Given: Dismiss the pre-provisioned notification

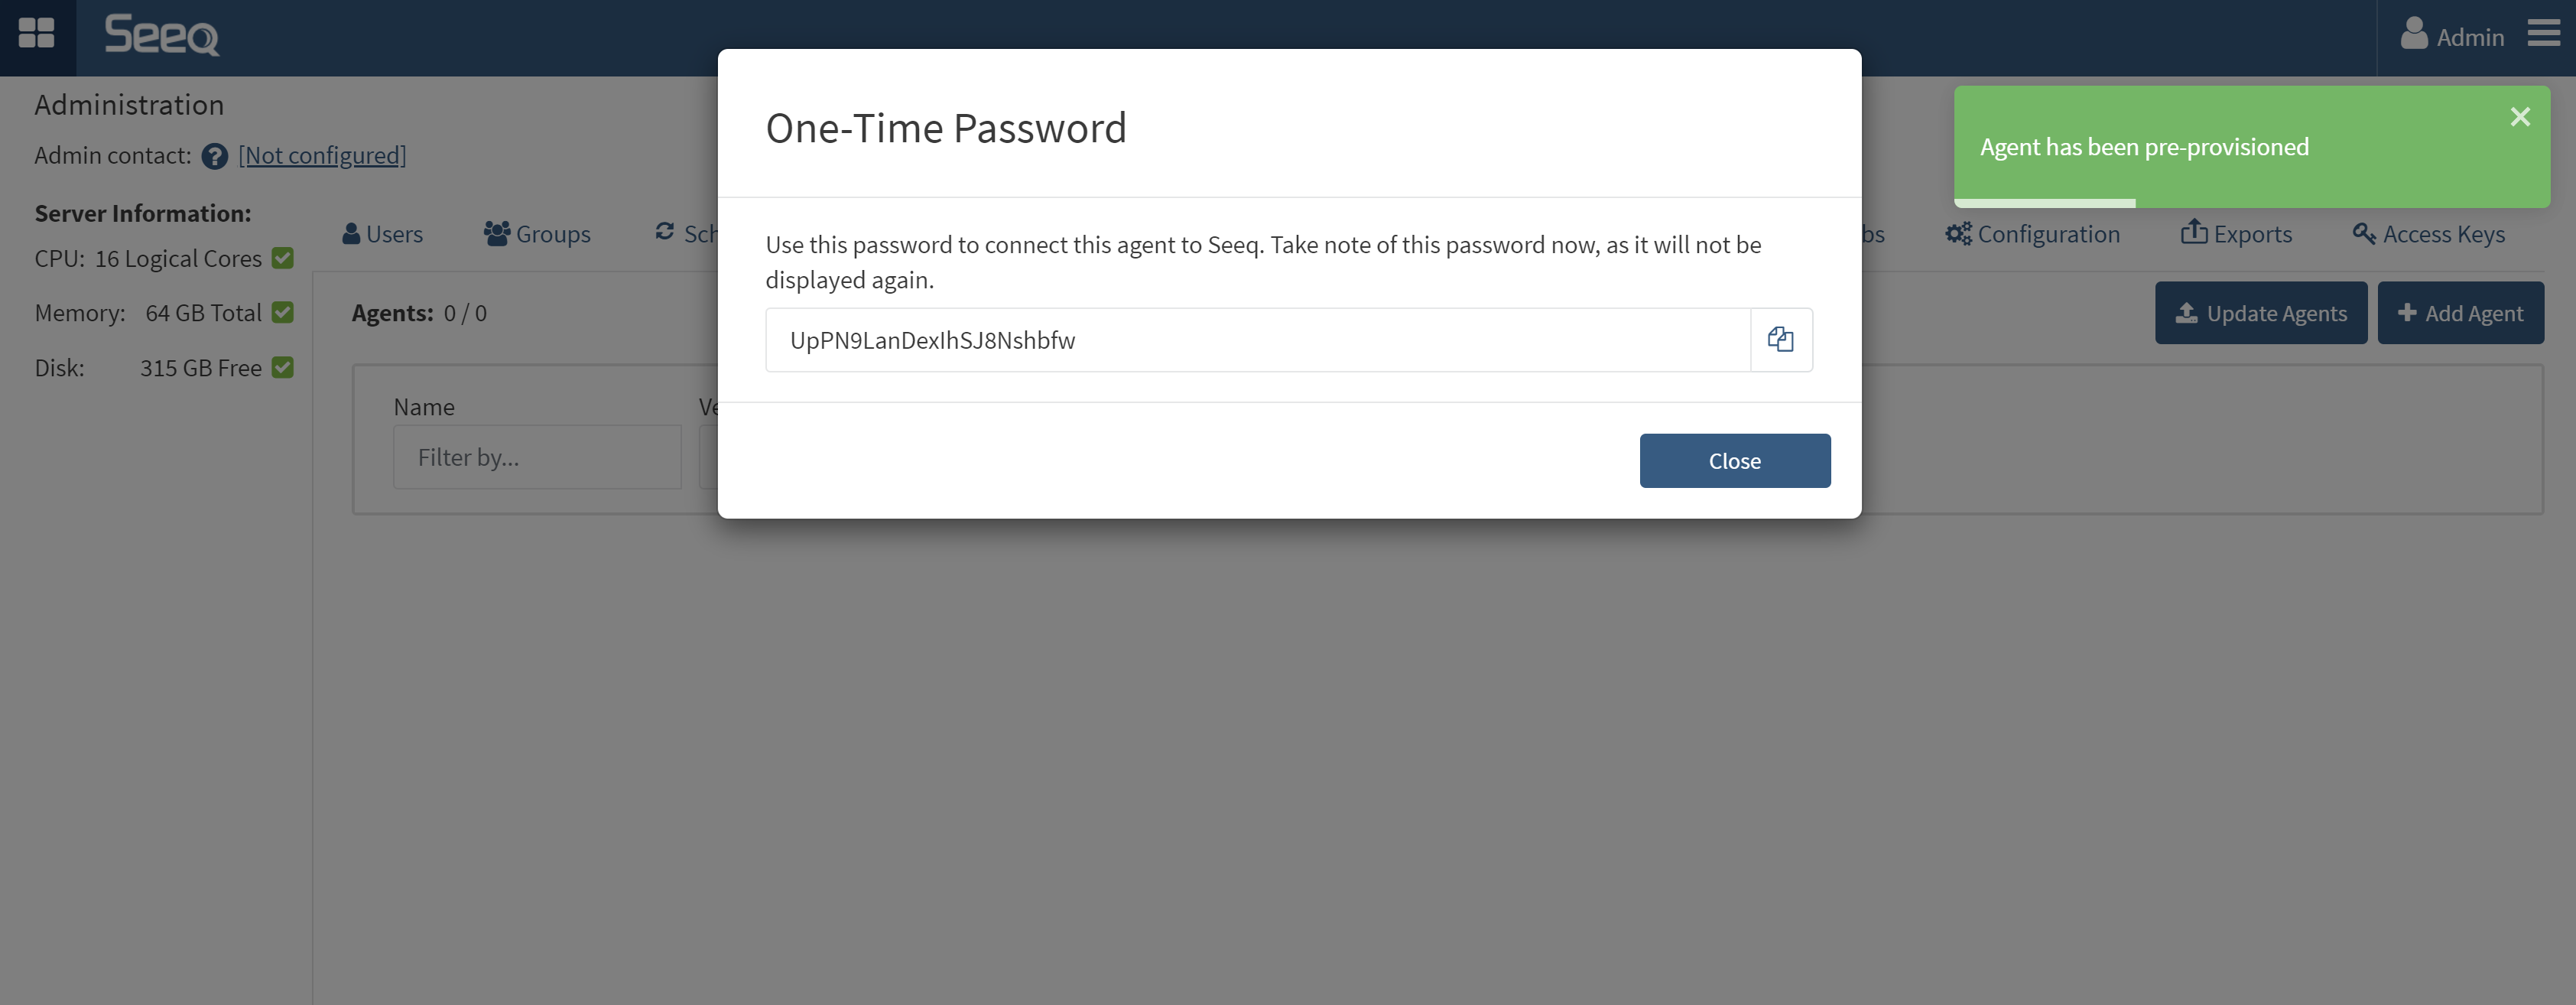Looking at the screenshot, I should [2519, 117].
